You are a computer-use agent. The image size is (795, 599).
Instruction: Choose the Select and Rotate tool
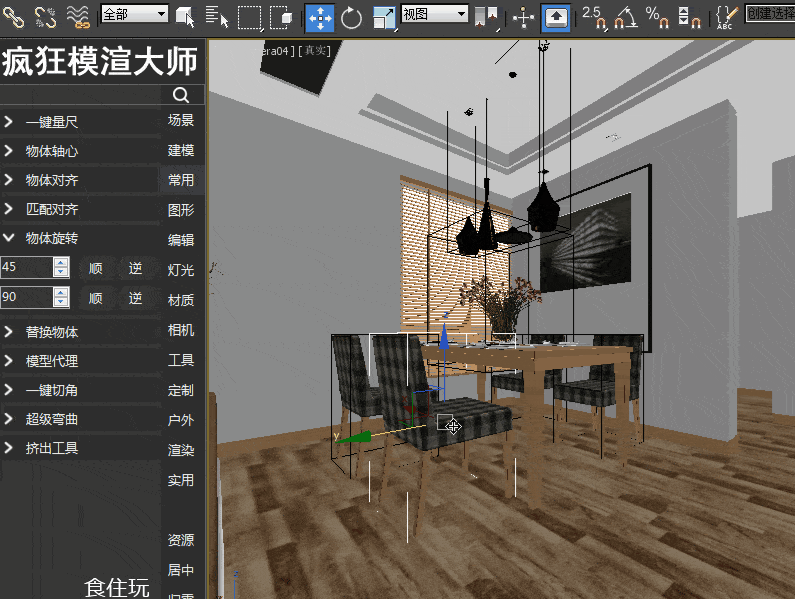[351, 18]
